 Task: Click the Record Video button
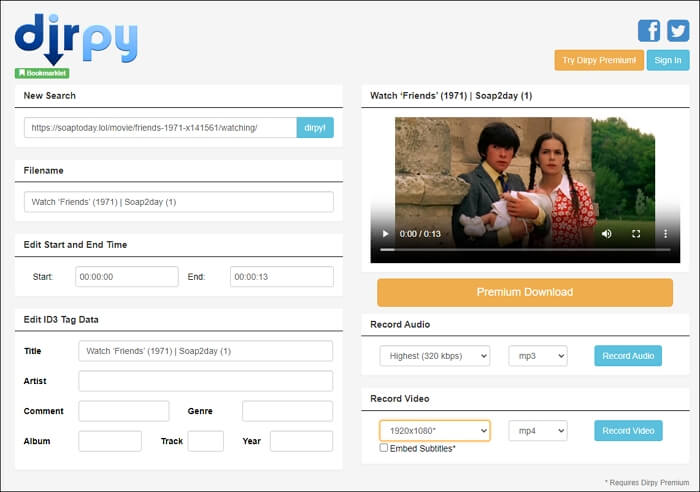click(628, 430)
